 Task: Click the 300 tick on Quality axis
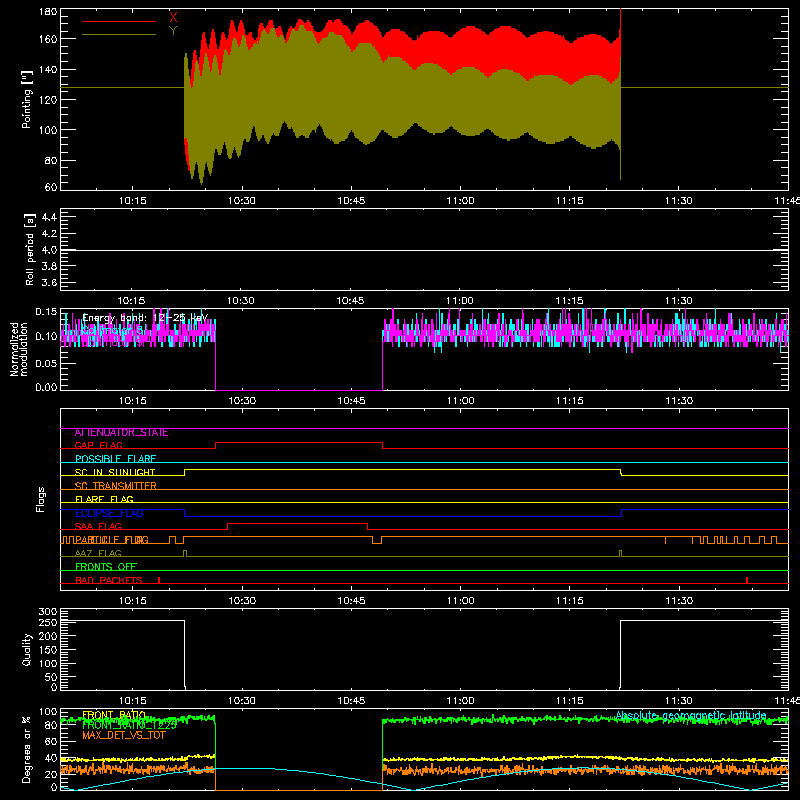[x=48, y=612]
